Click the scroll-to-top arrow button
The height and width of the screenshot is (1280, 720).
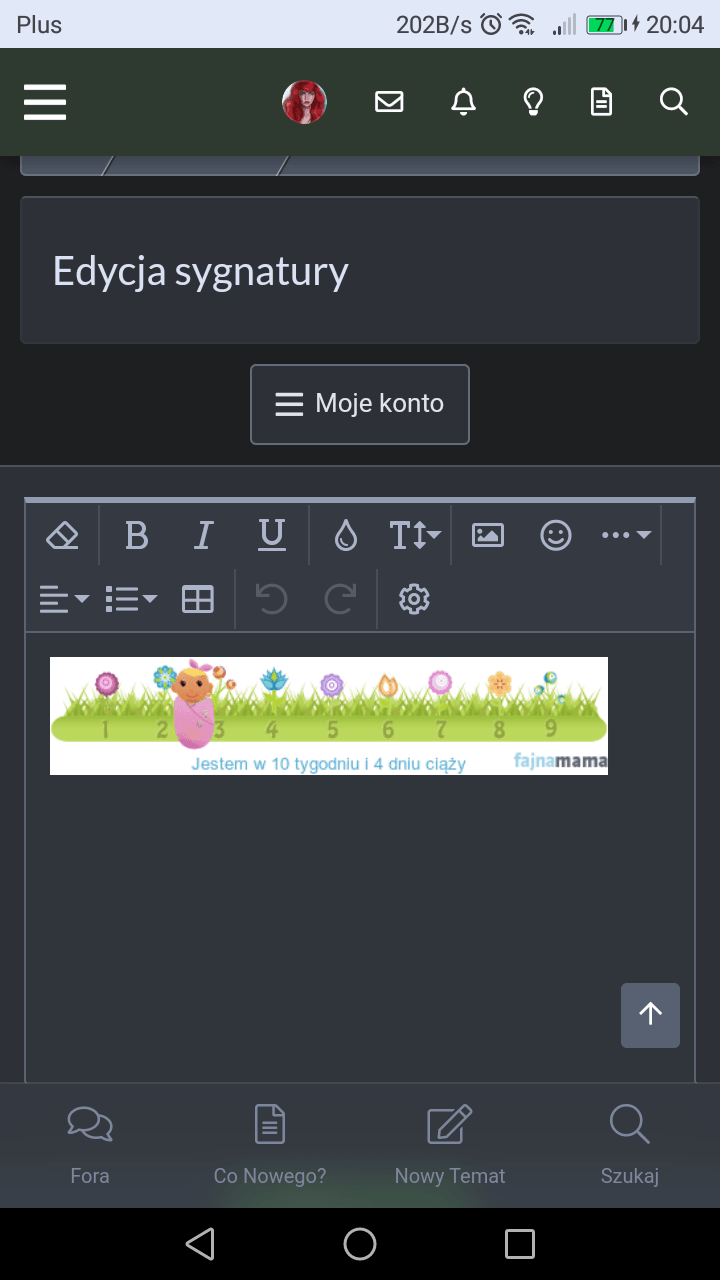[651, 1015]
